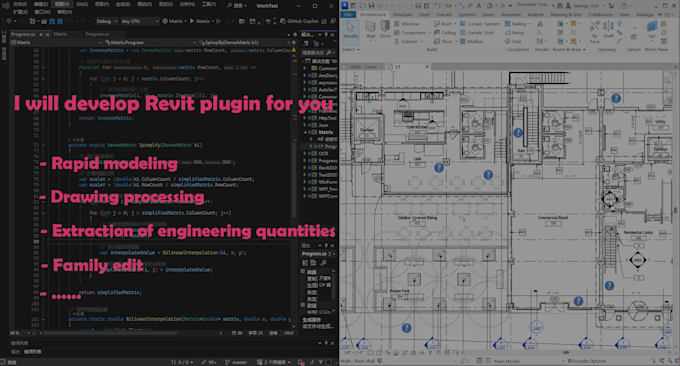
Task: Open the Revit File menu
Action: pos(348,14)
